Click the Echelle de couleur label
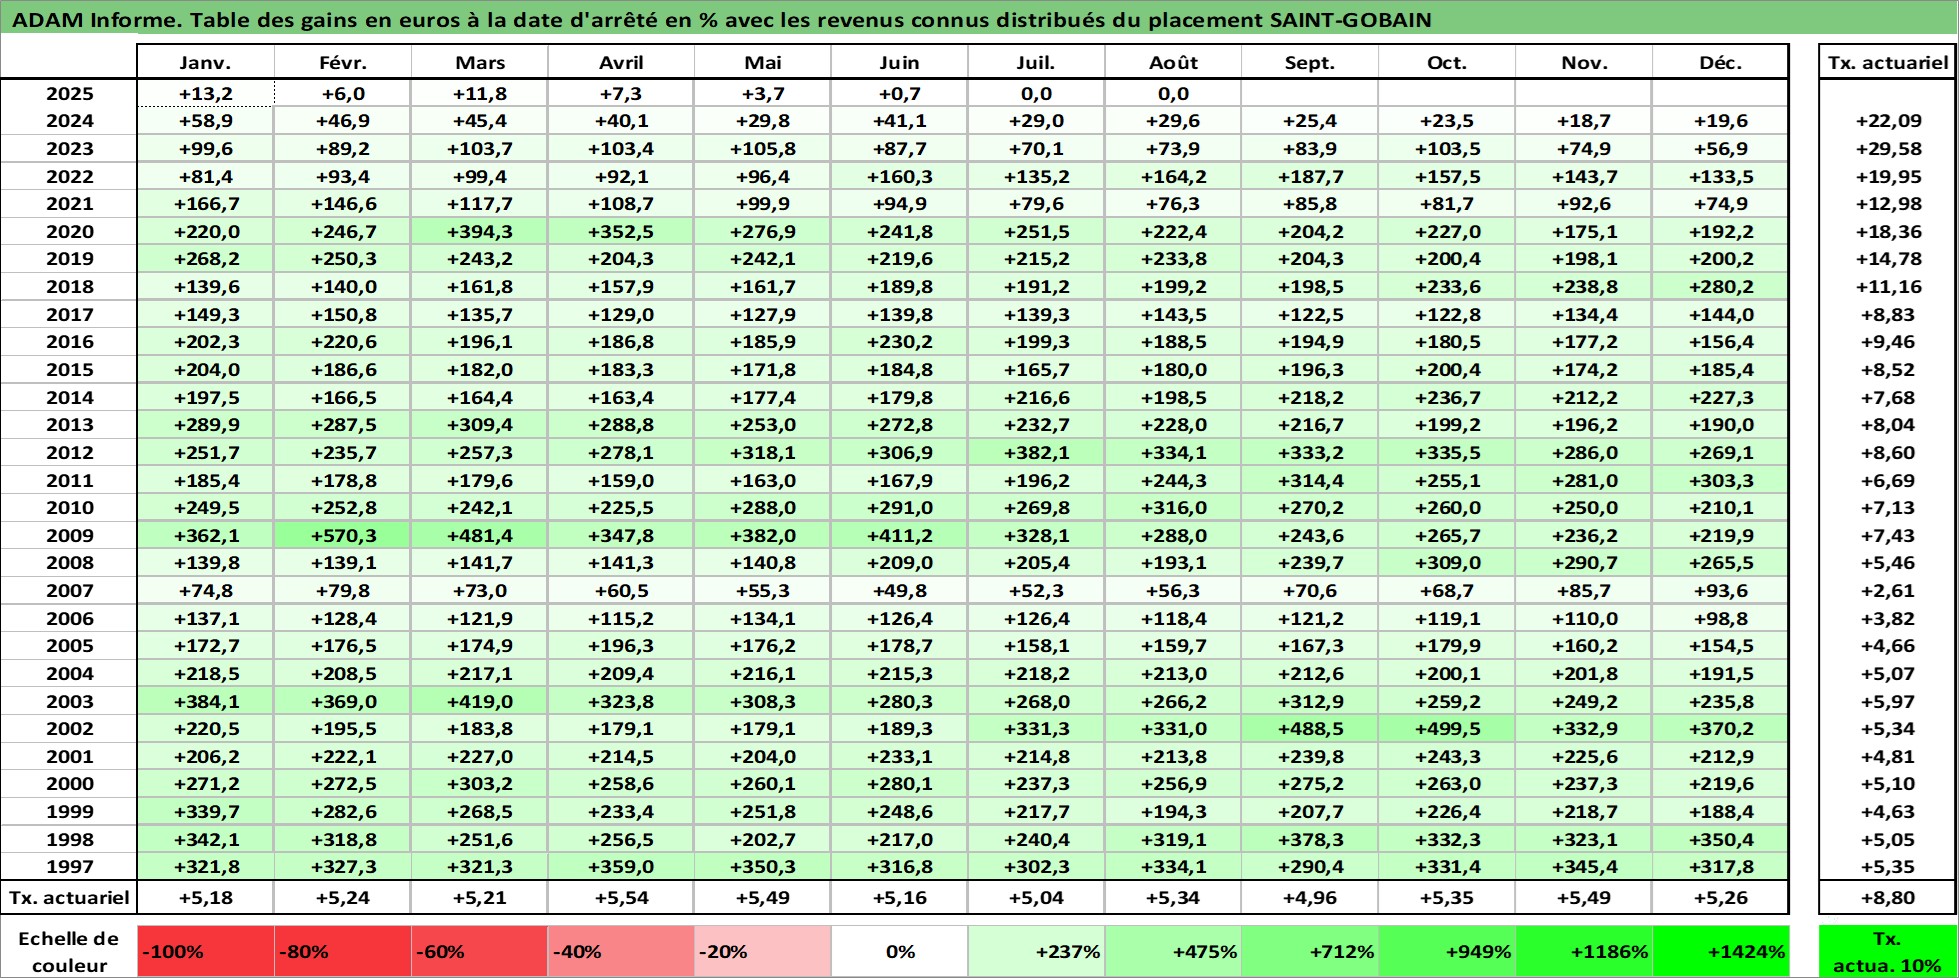This screenshot has width=1959, height=978. [69, 952]
